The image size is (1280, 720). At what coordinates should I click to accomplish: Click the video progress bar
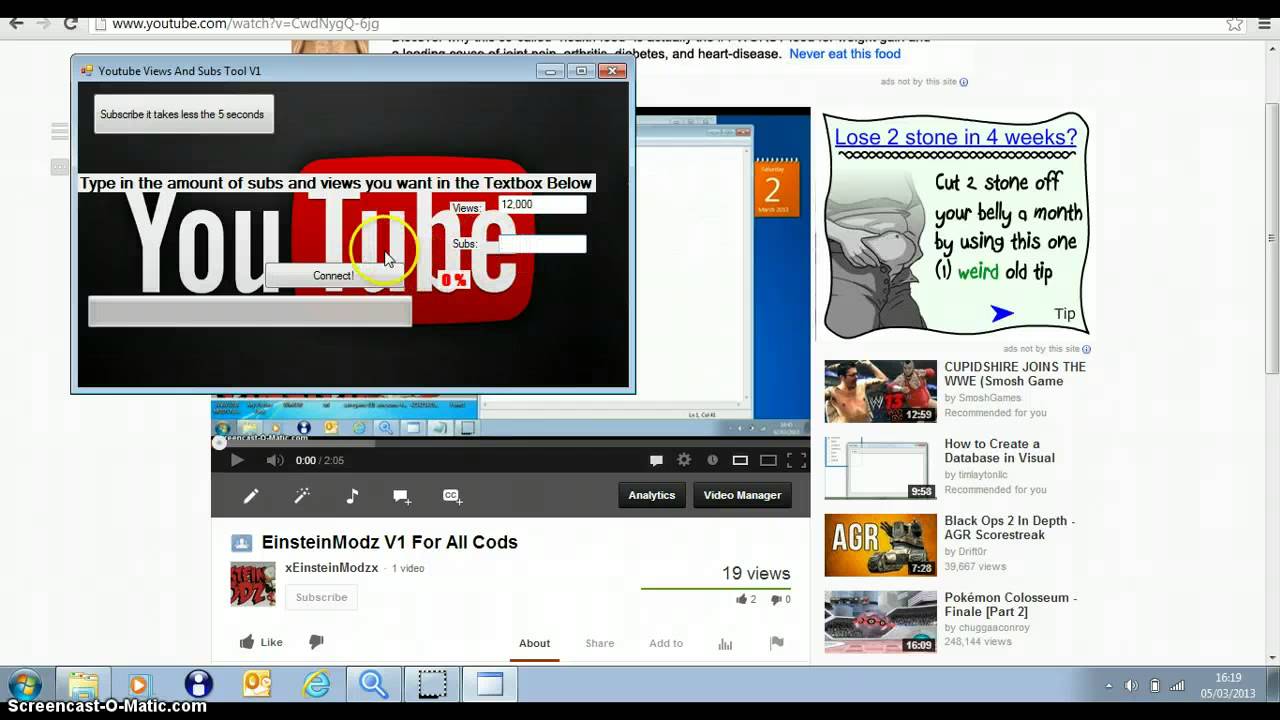(510, 443)
